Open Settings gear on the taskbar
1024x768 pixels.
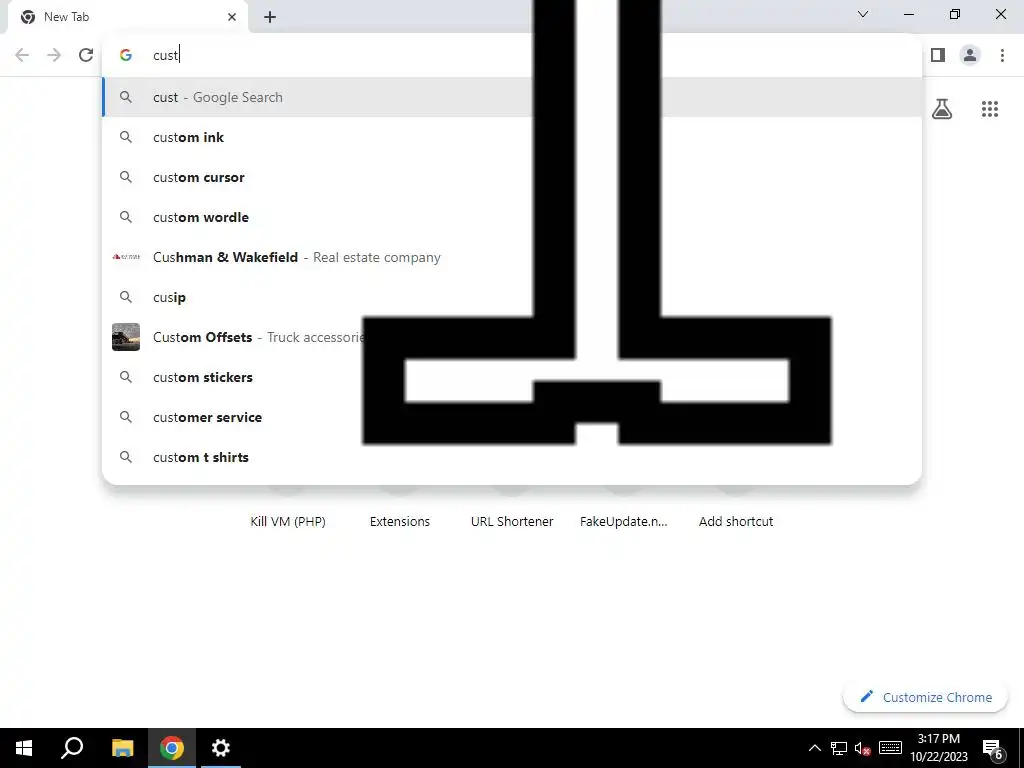click(x=221, y=748)
